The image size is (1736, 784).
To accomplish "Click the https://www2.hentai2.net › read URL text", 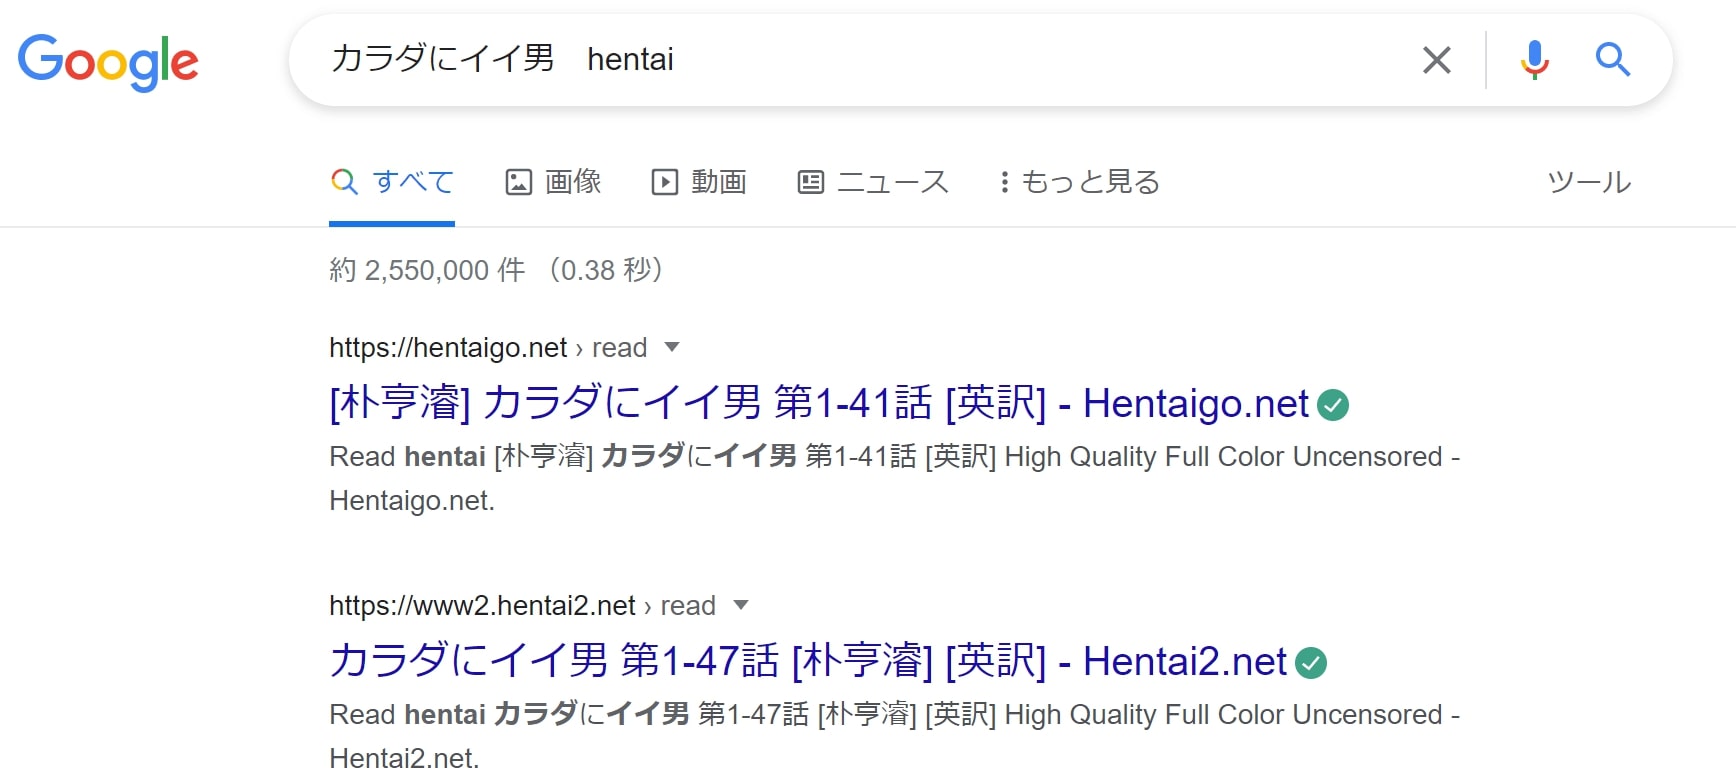I will 522,605.
